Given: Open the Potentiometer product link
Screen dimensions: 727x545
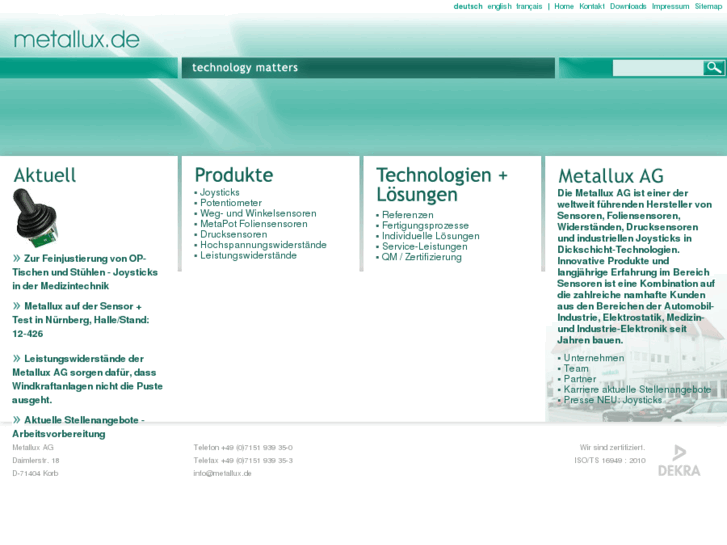Looking at the screenshot, I should pos(231,203).
